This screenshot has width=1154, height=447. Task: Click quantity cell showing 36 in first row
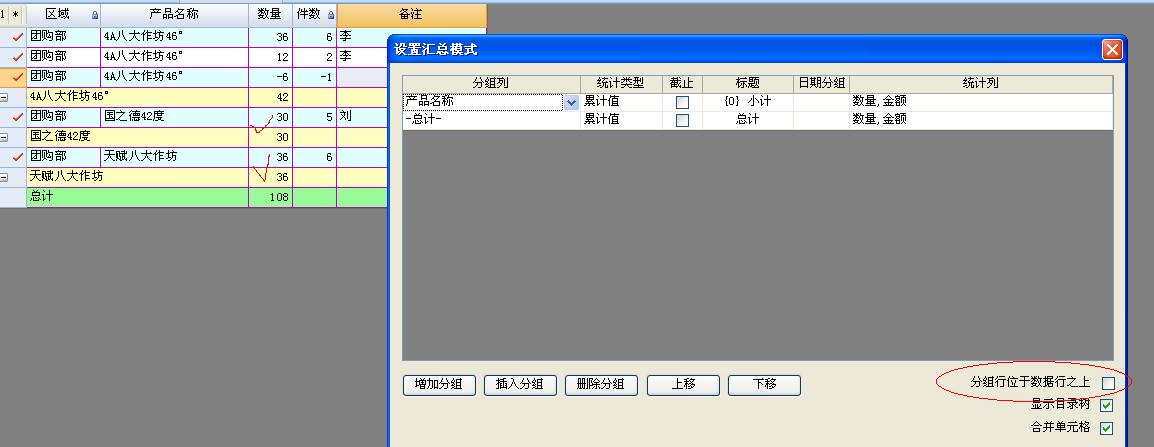(x=270, y=37)
